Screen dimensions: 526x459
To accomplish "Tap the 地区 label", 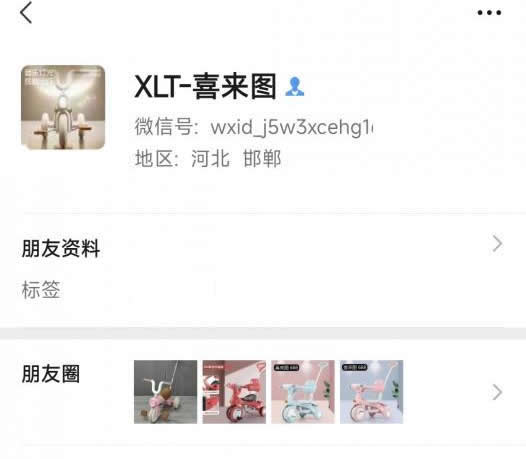I will pyautogui.click(x=154, y=159).
